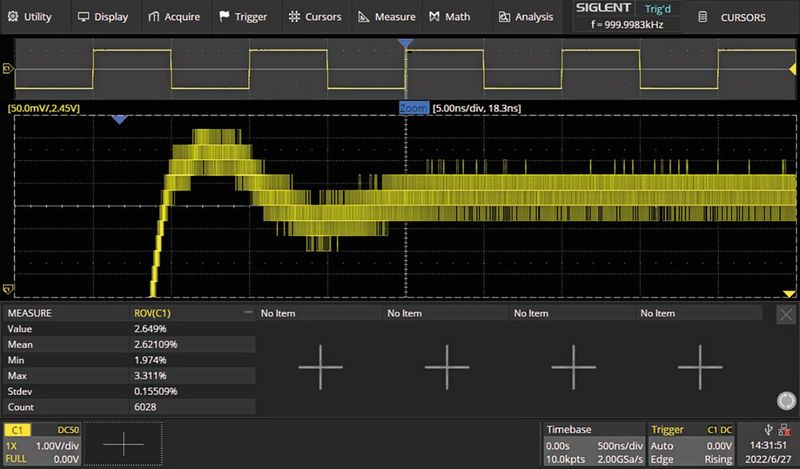The width and height of the screenshot is (800, 469).
Task: Click the clock showing 14:31:51
Action: 768,446
